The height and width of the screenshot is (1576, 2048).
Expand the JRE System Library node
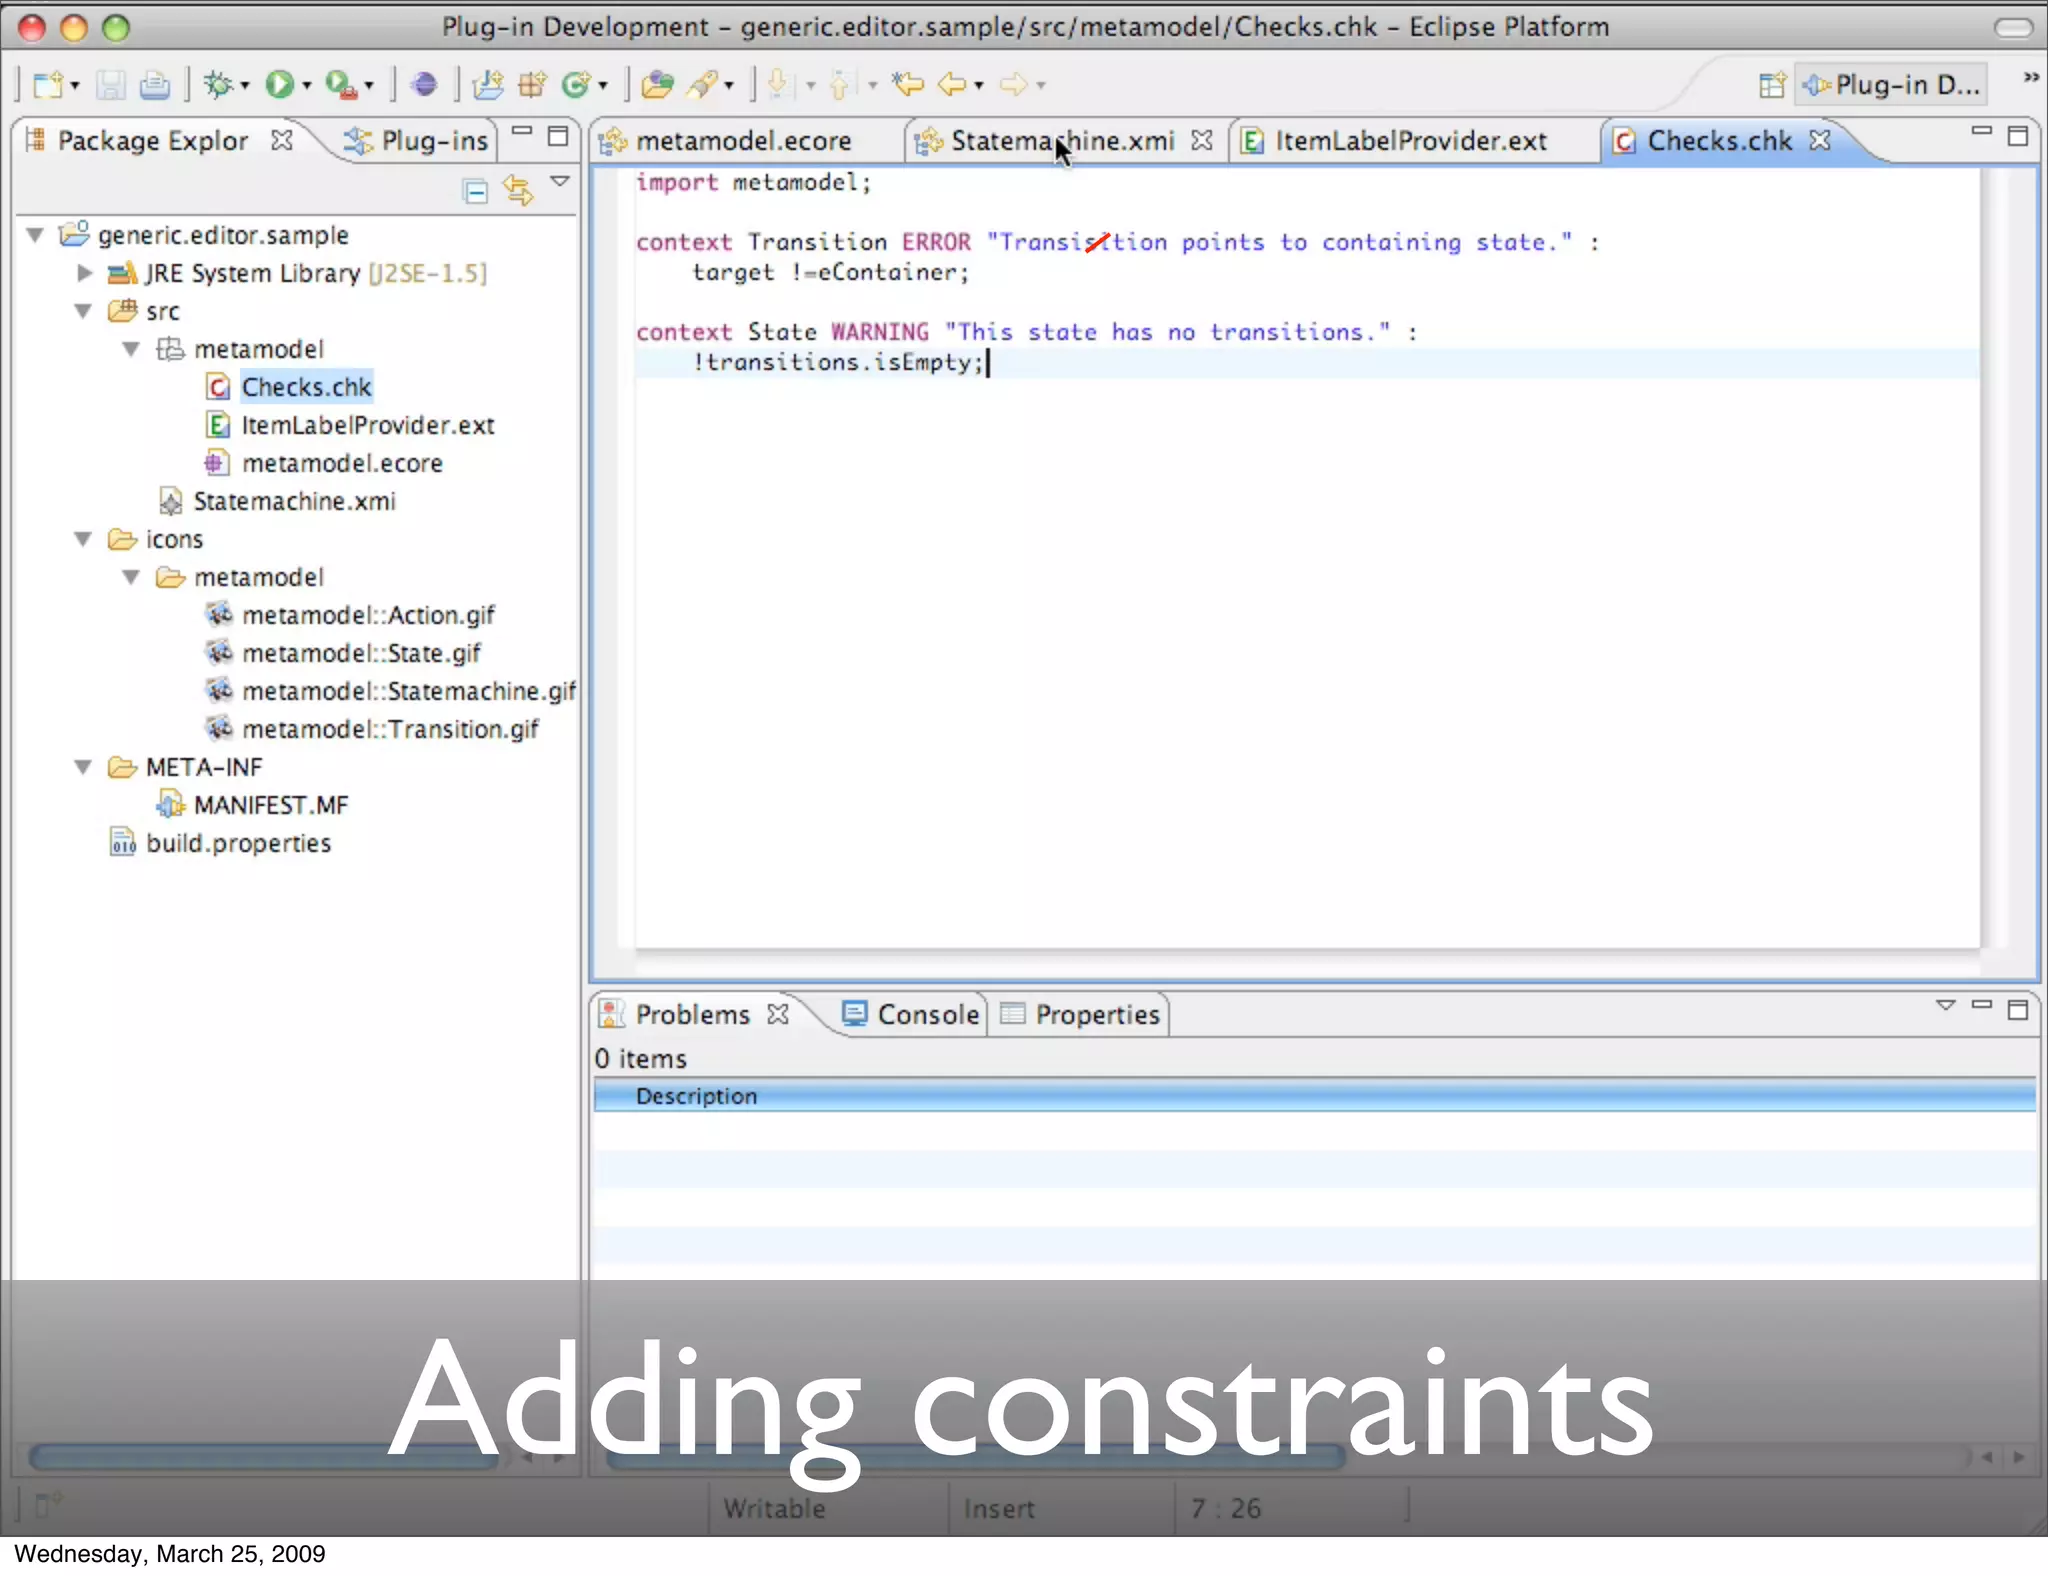click(84, 273)
